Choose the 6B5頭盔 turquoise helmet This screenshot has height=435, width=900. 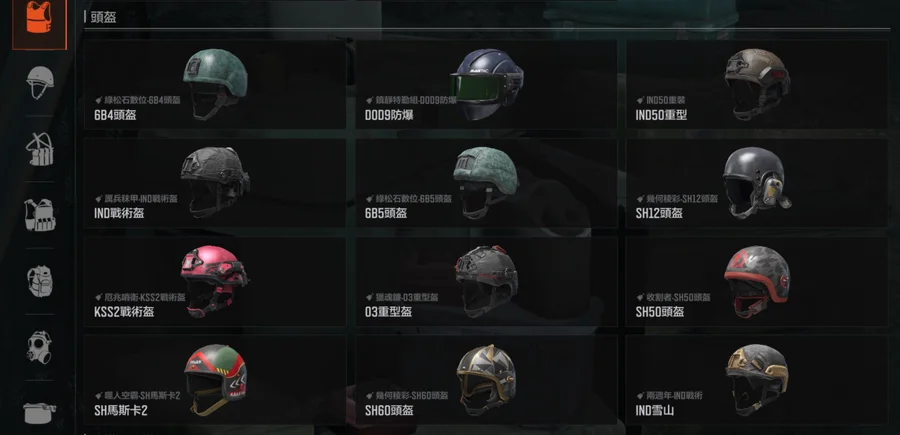(486, 182)
